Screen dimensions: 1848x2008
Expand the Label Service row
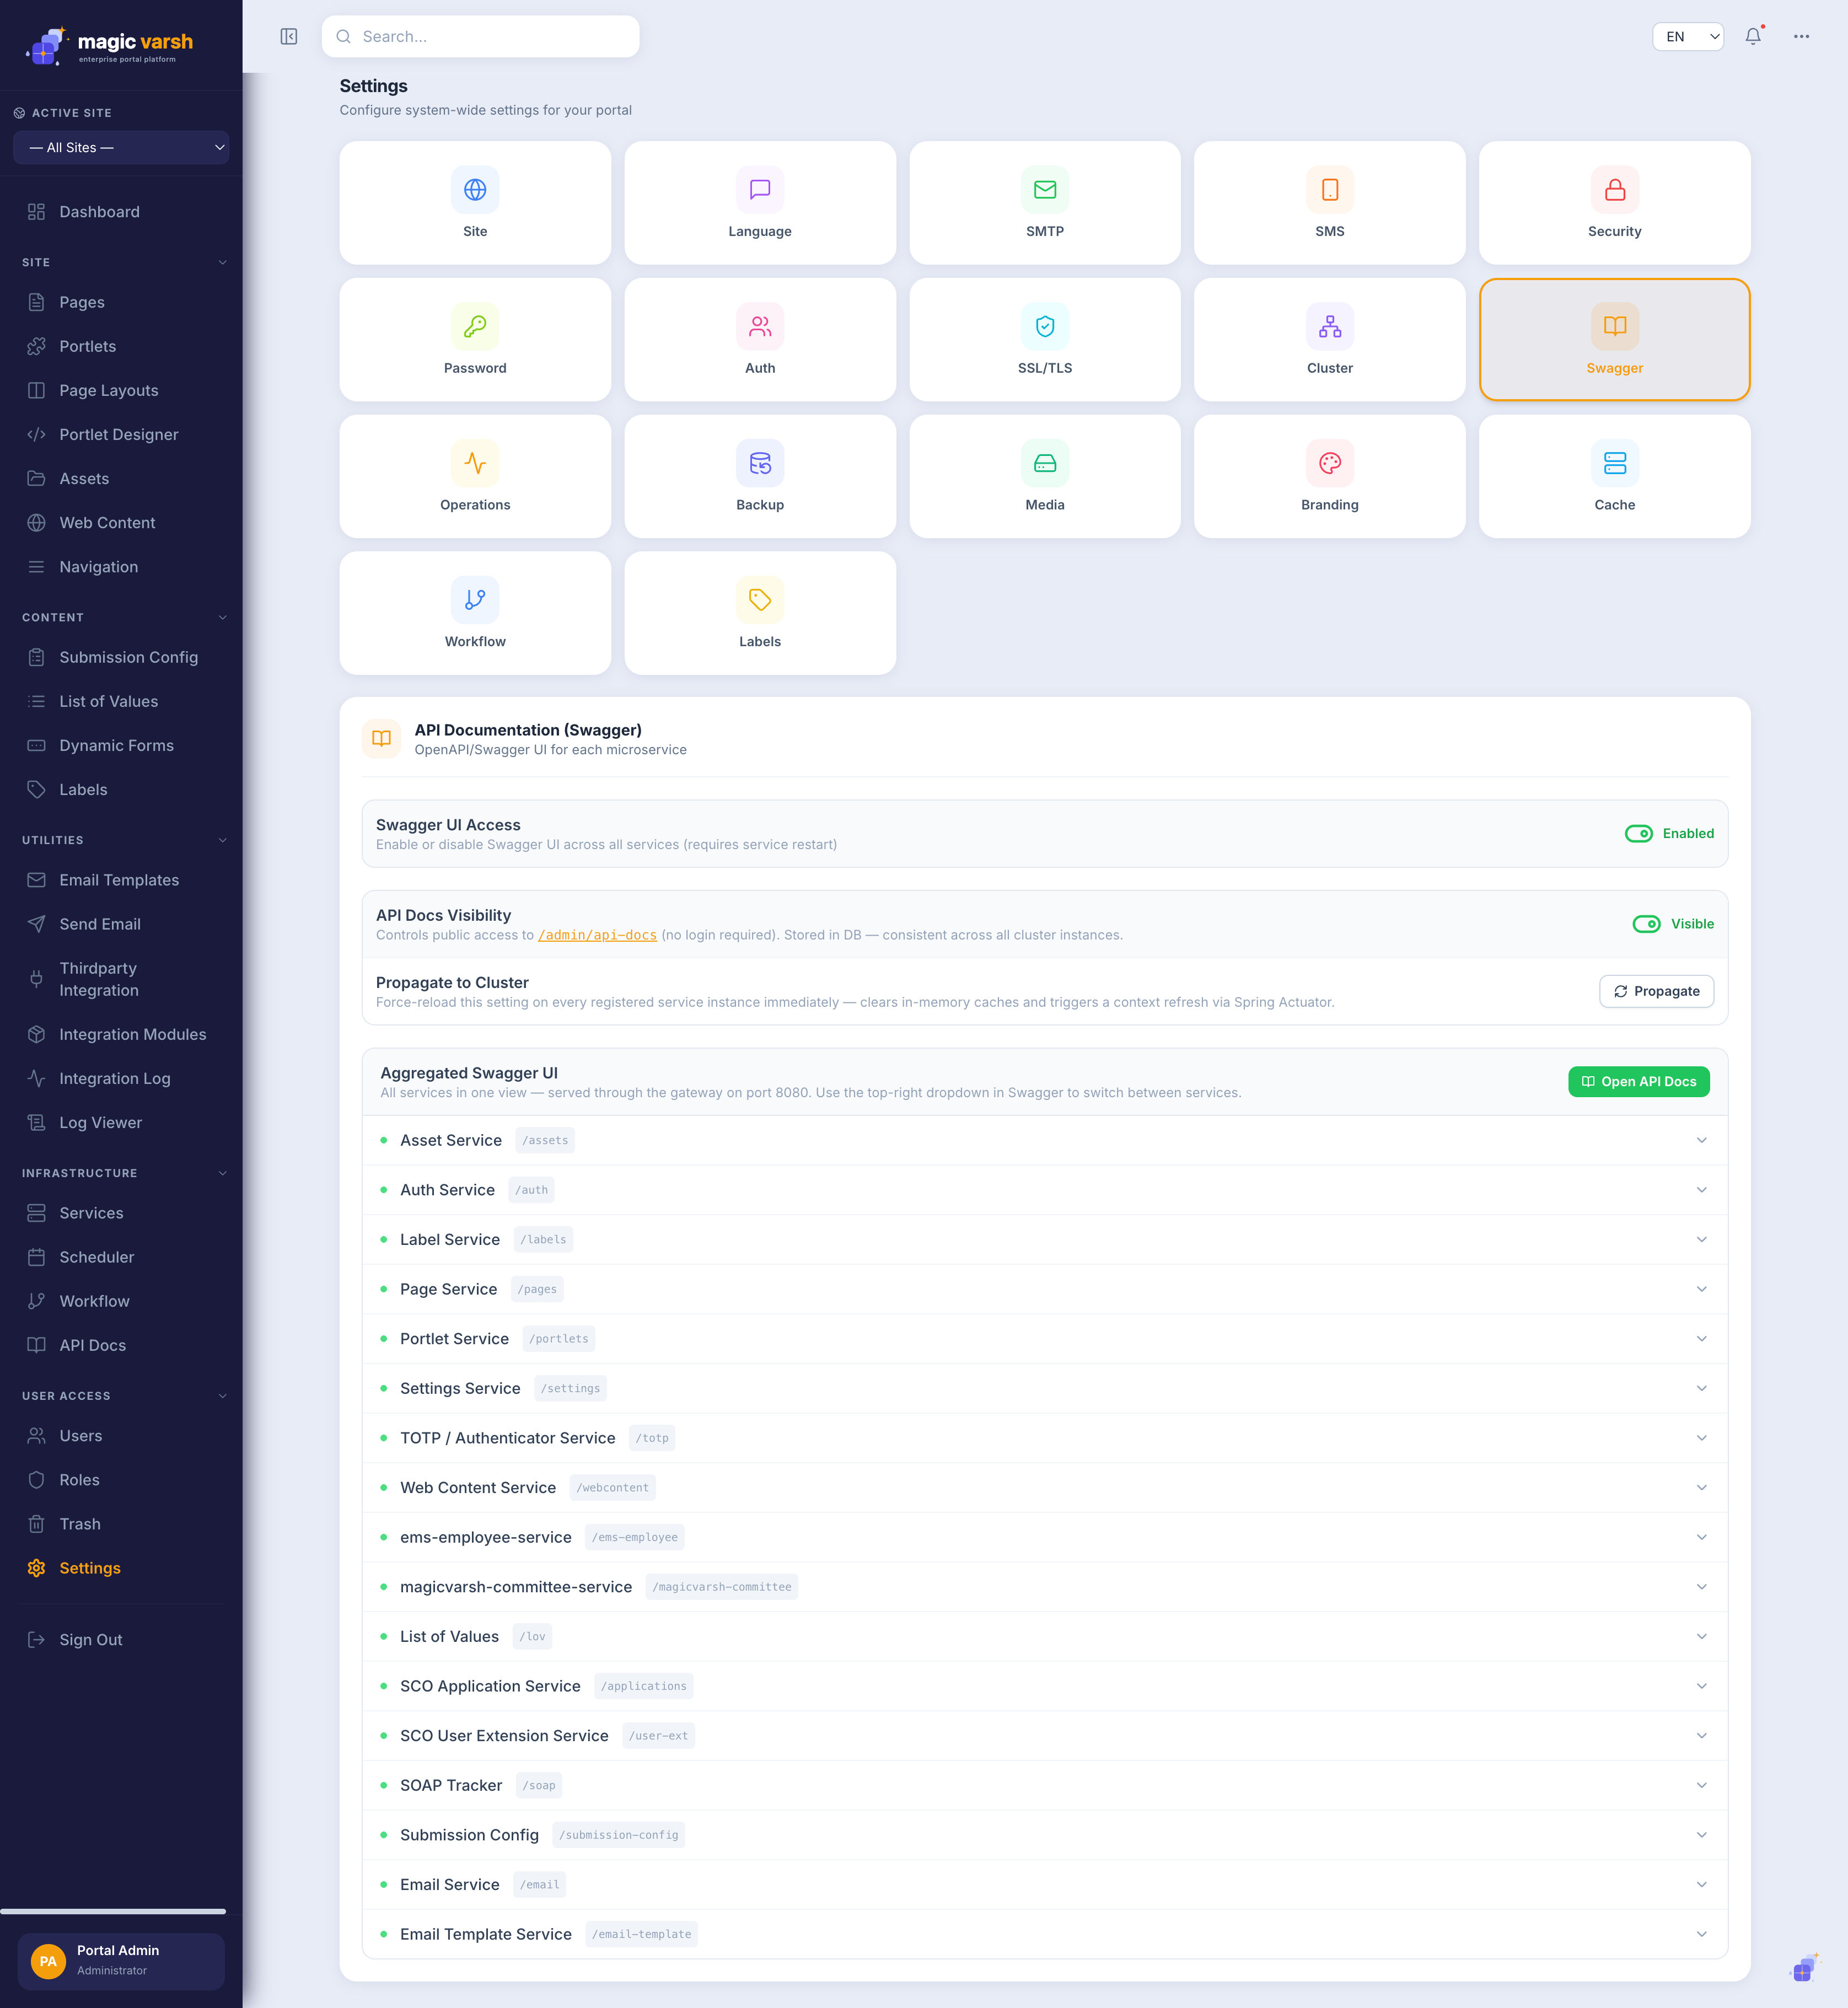pyautogui.click(x=1044, y=1240)
